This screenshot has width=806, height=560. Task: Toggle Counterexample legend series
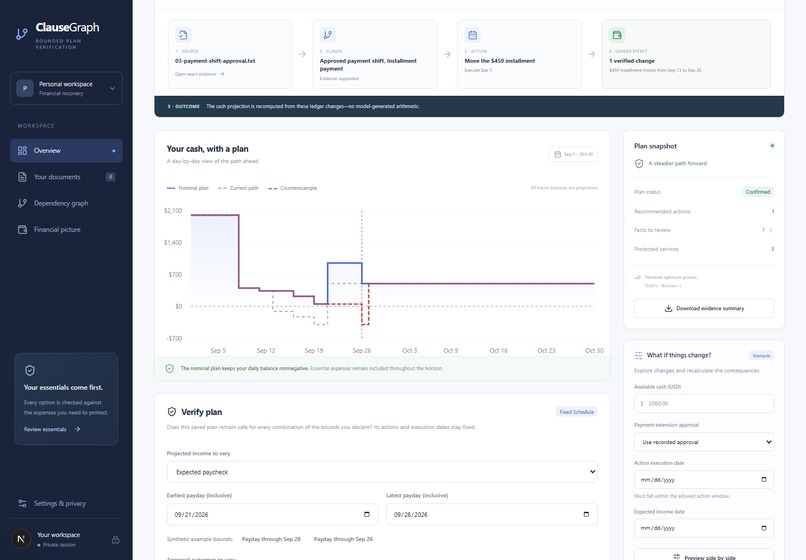(x=292, y=188)
